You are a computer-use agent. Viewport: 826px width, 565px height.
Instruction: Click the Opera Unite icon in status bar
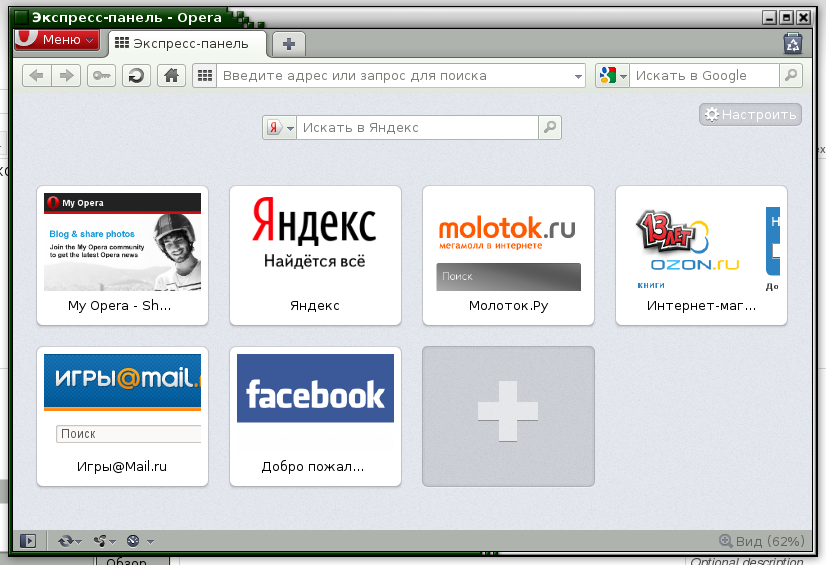coord(100,541)
